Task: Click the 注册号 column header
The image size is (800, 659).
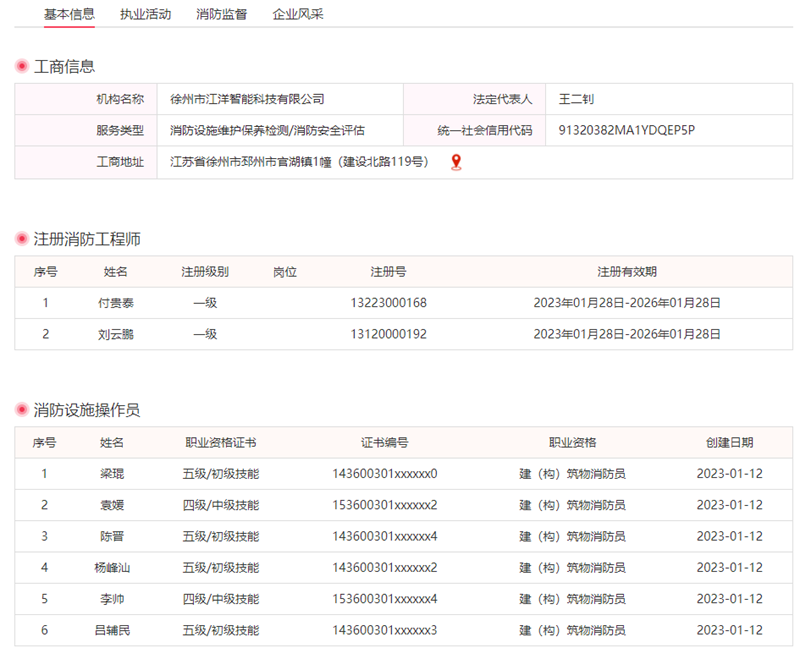Action: (388, 272)
